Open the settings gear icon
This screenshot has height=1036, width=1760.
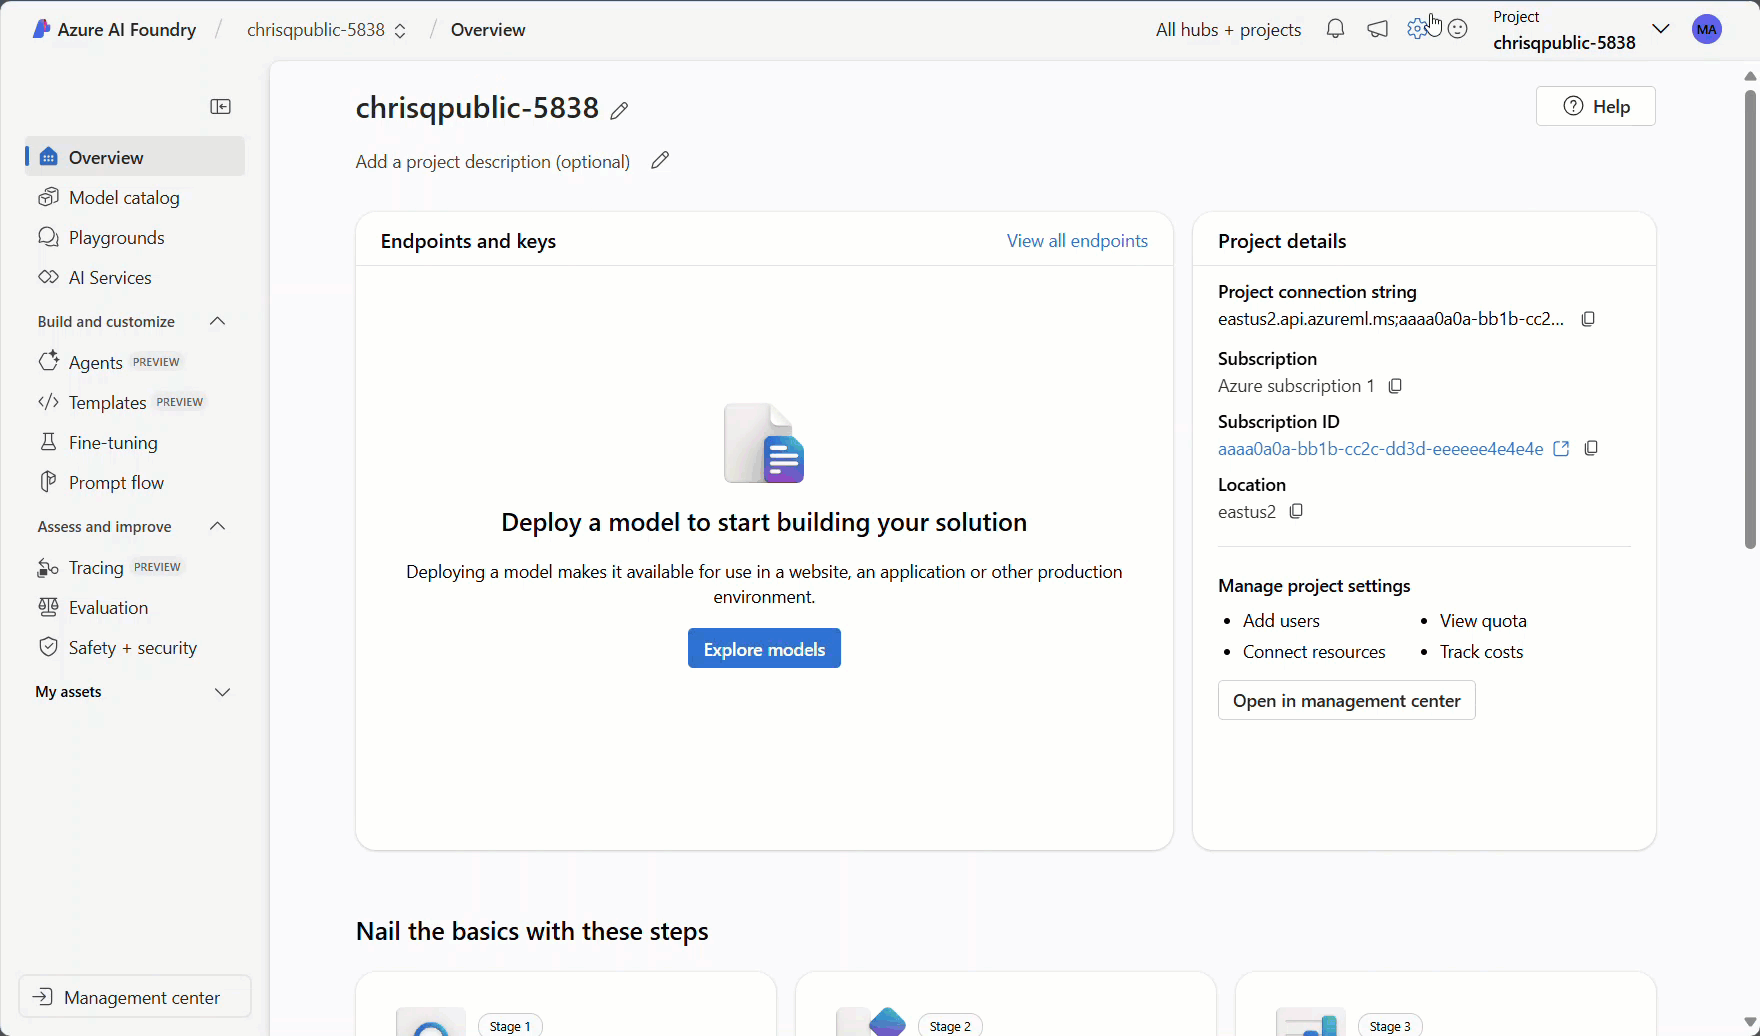[x=1417, y=30]
